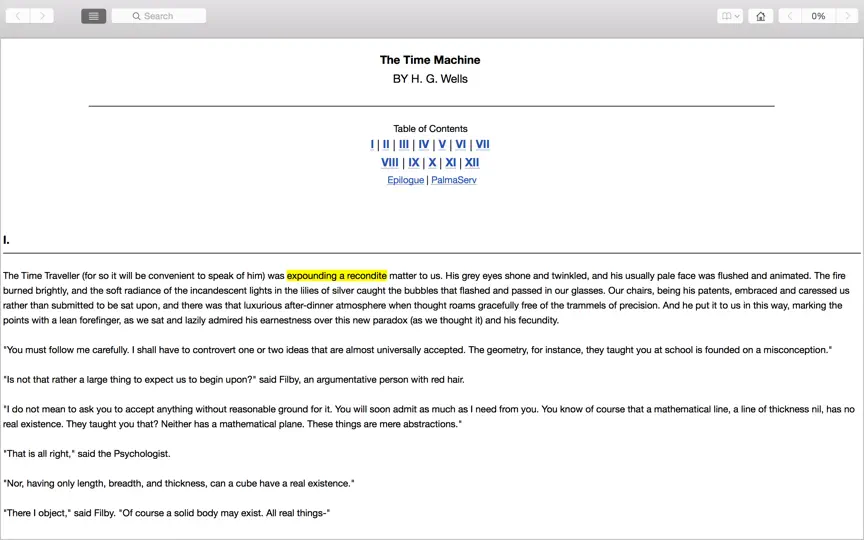Image resolution: width=864 pixels, height=540 pixels.
Task: Jump to chapter IX link
Action: coord(414,163)
